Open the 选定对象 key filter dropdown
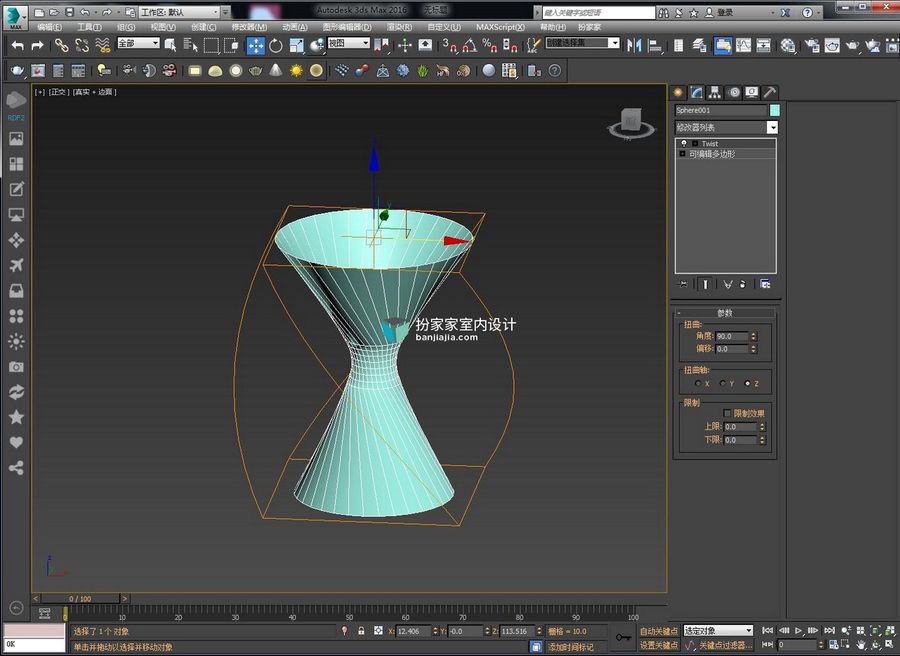The width and height of the screenshot is (900, 656). click(718, 631)
